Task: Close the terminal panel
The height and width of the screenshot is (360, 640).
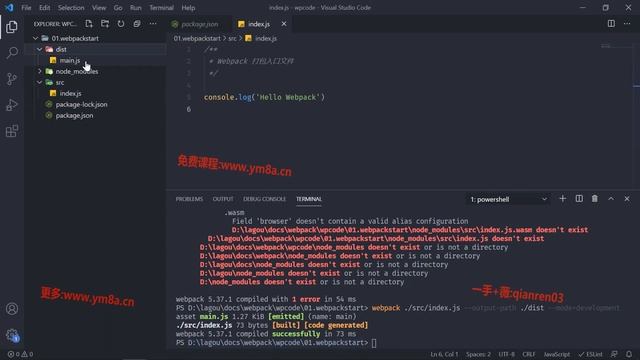Action: click(x=627, y=199)
